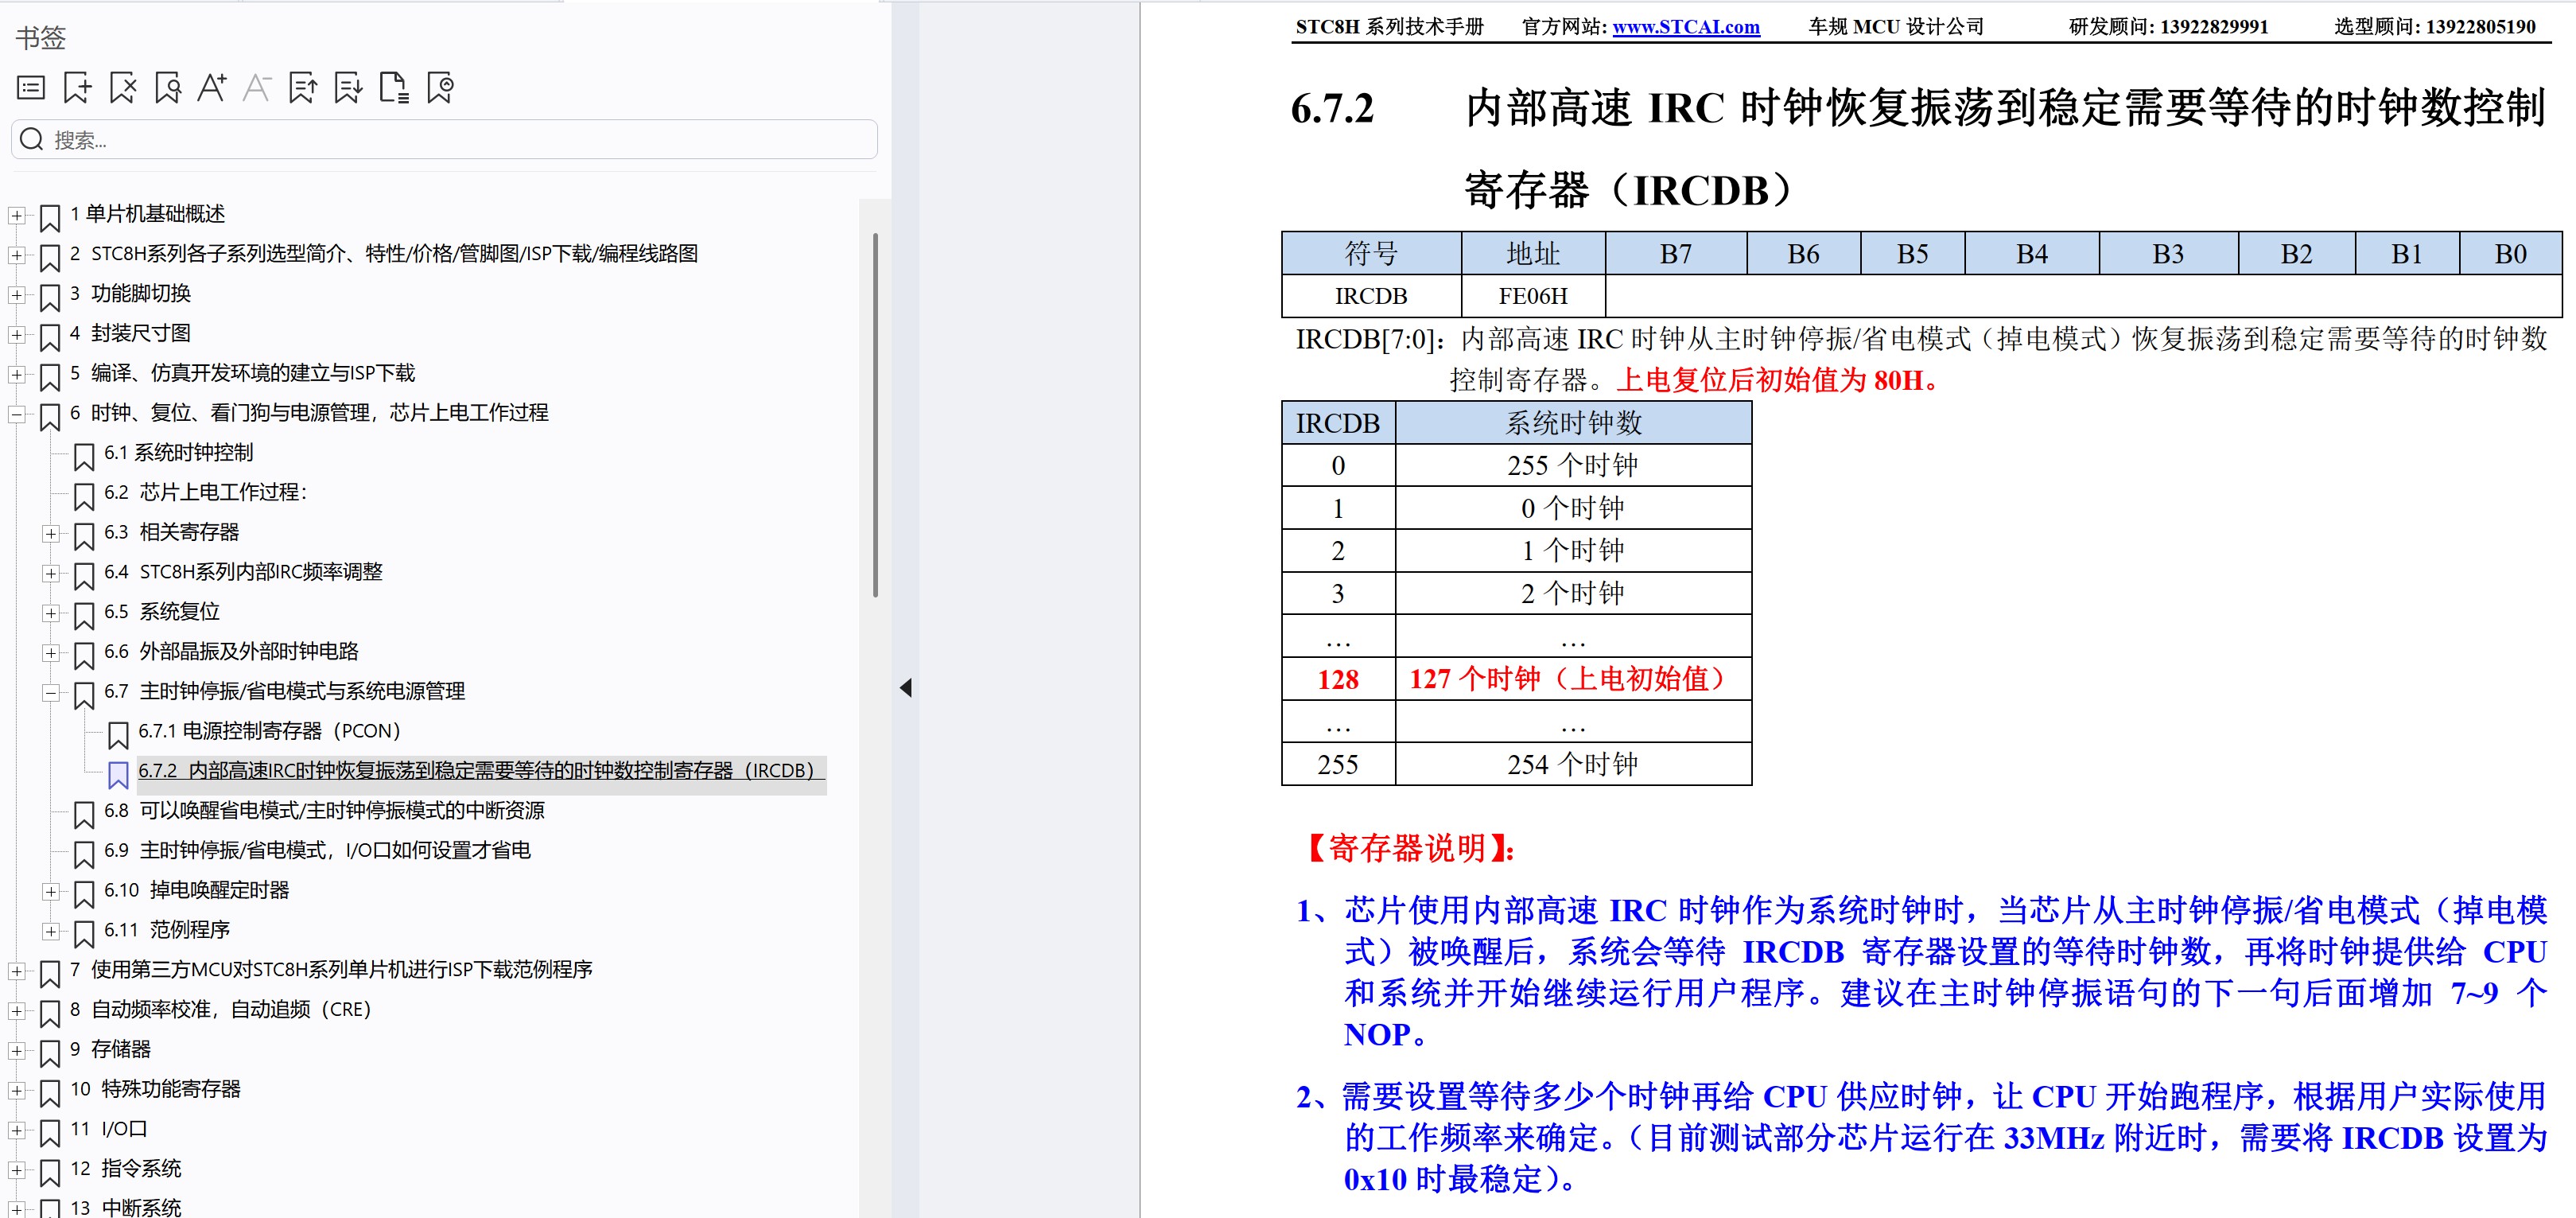Image resolution: width=2576 pixels, height=1218 pixels.
Task: Expand chapter 12 指令系统
Action: coord(16,1170)
